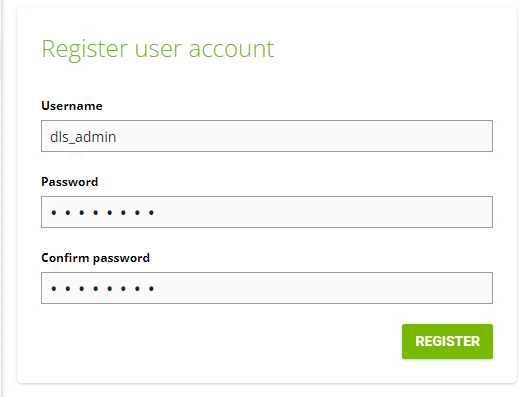This screenshot has width=526, height=397.
Task: Place cursor at end of Username field
Action: tap(117, 137)
